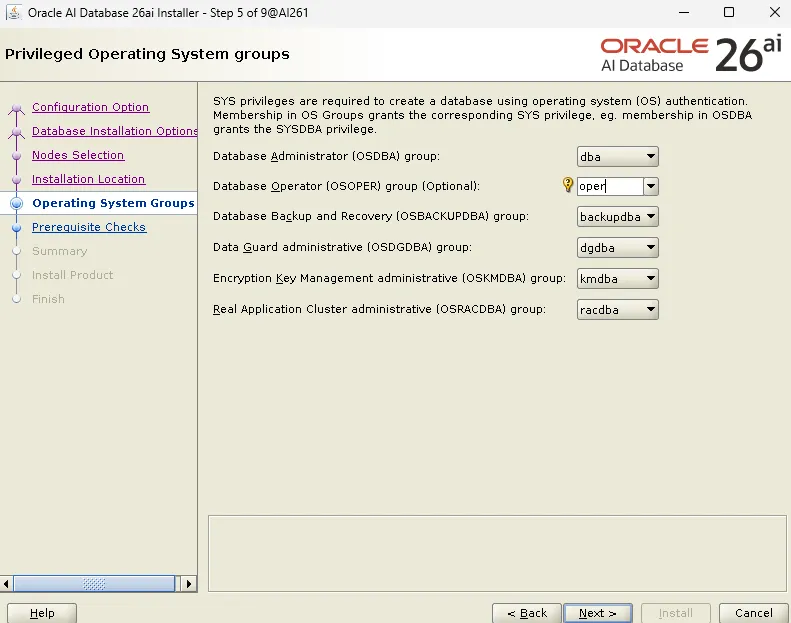Click into the oper text field
791x623 pixels.
point(610,186)
